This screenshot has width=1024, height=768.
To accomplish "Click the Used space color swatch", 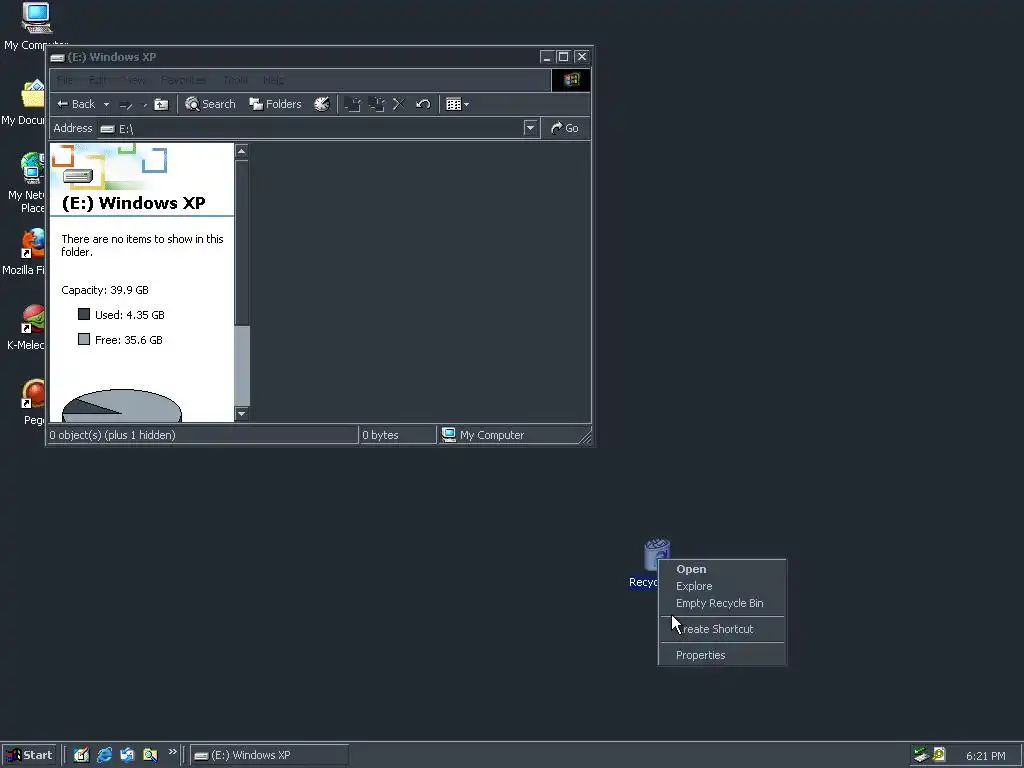I will coord(84,314).
